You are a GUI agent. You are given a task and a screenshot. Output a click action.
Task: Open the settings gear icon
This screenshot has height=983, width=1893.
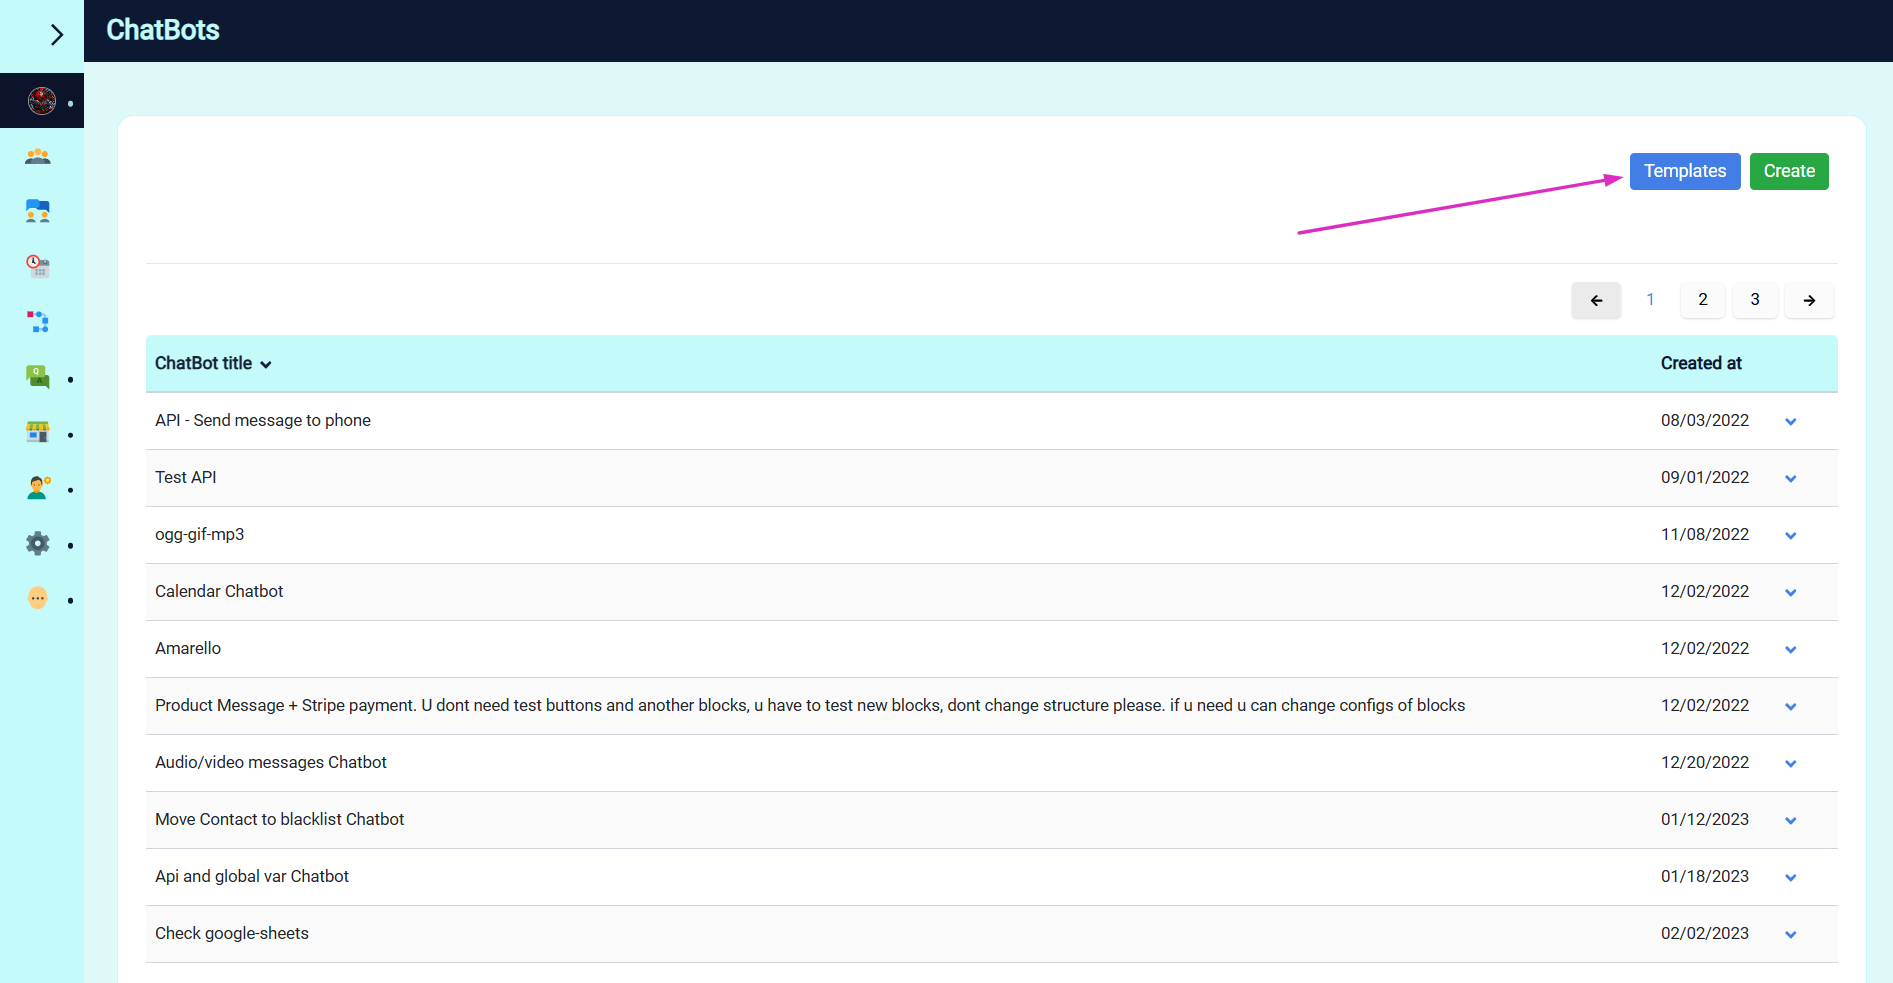coord(38,543)
